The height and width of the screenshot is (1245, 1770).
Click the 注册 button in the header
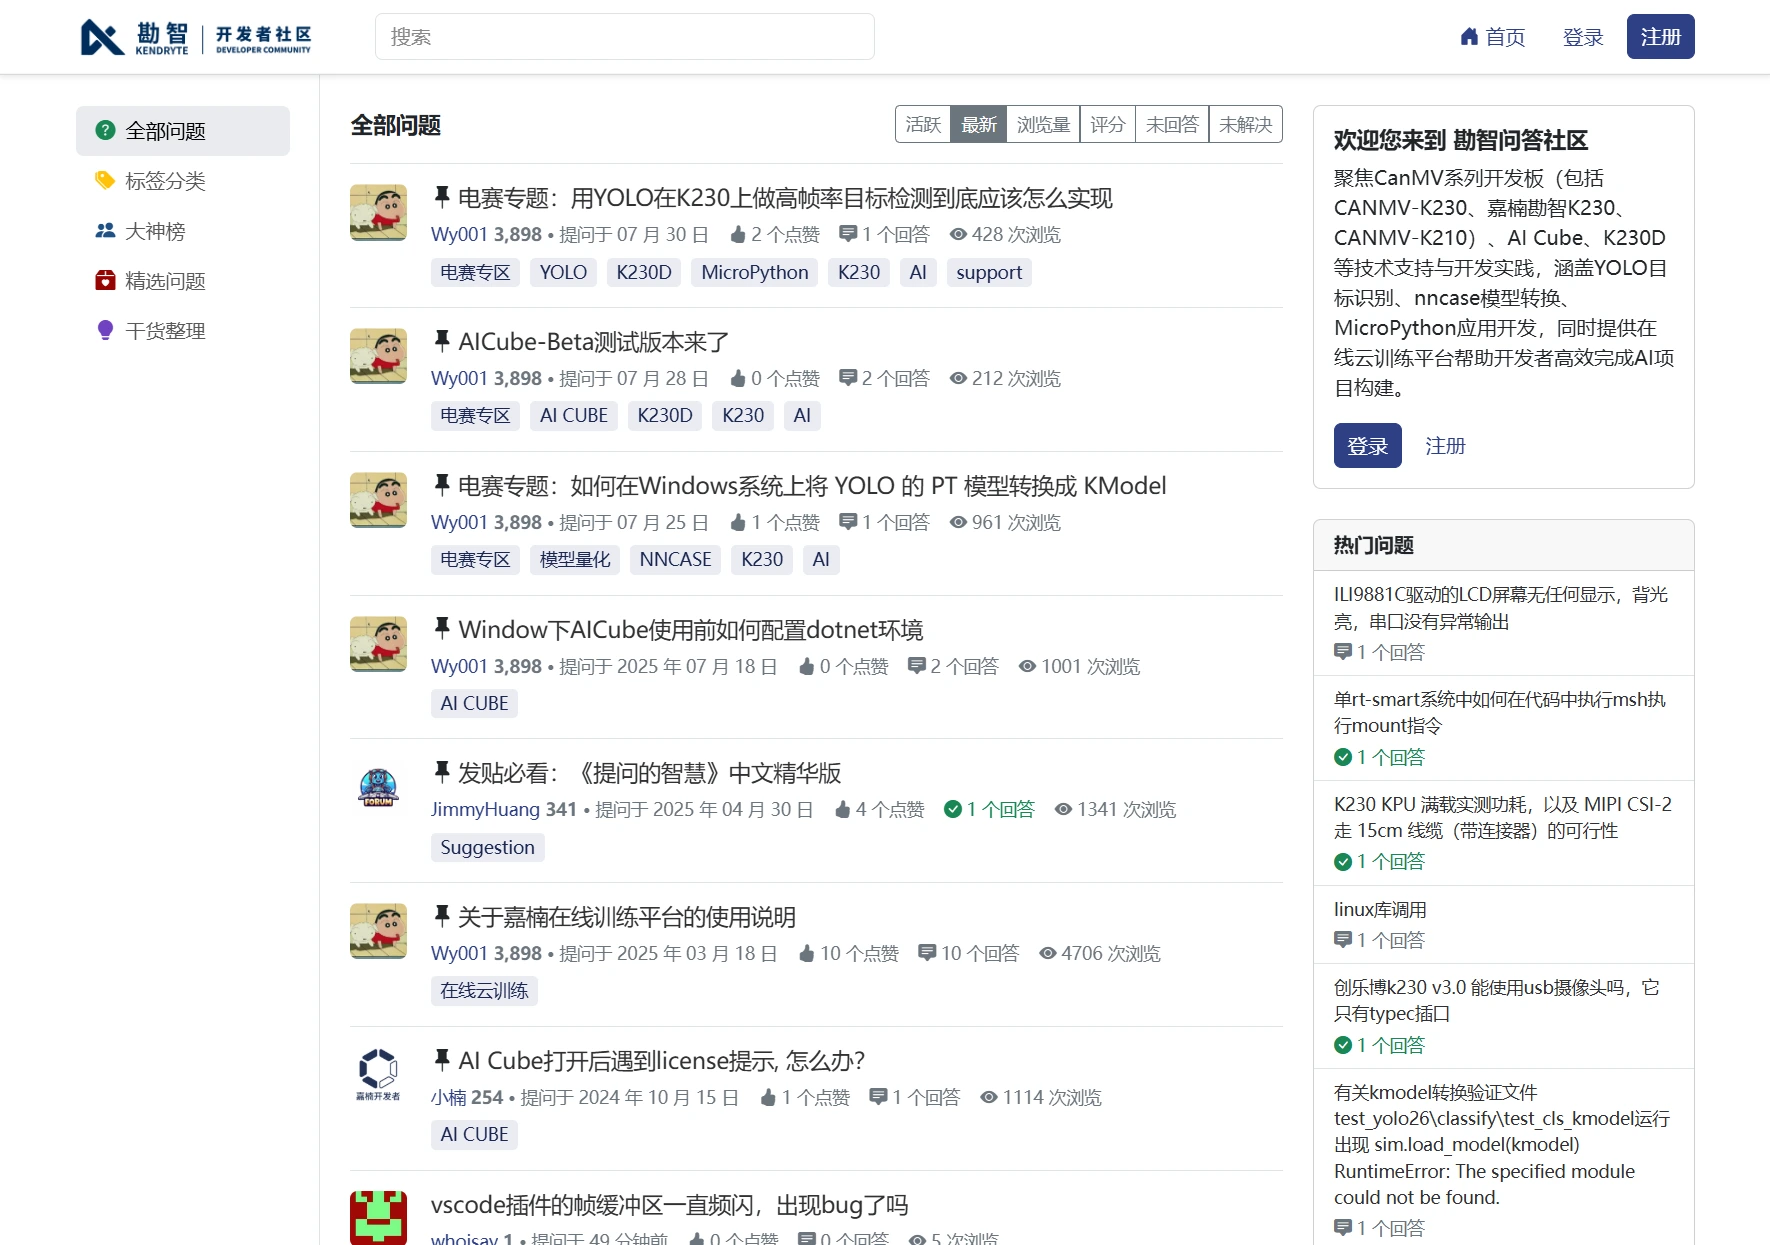tap(1661, 37)
